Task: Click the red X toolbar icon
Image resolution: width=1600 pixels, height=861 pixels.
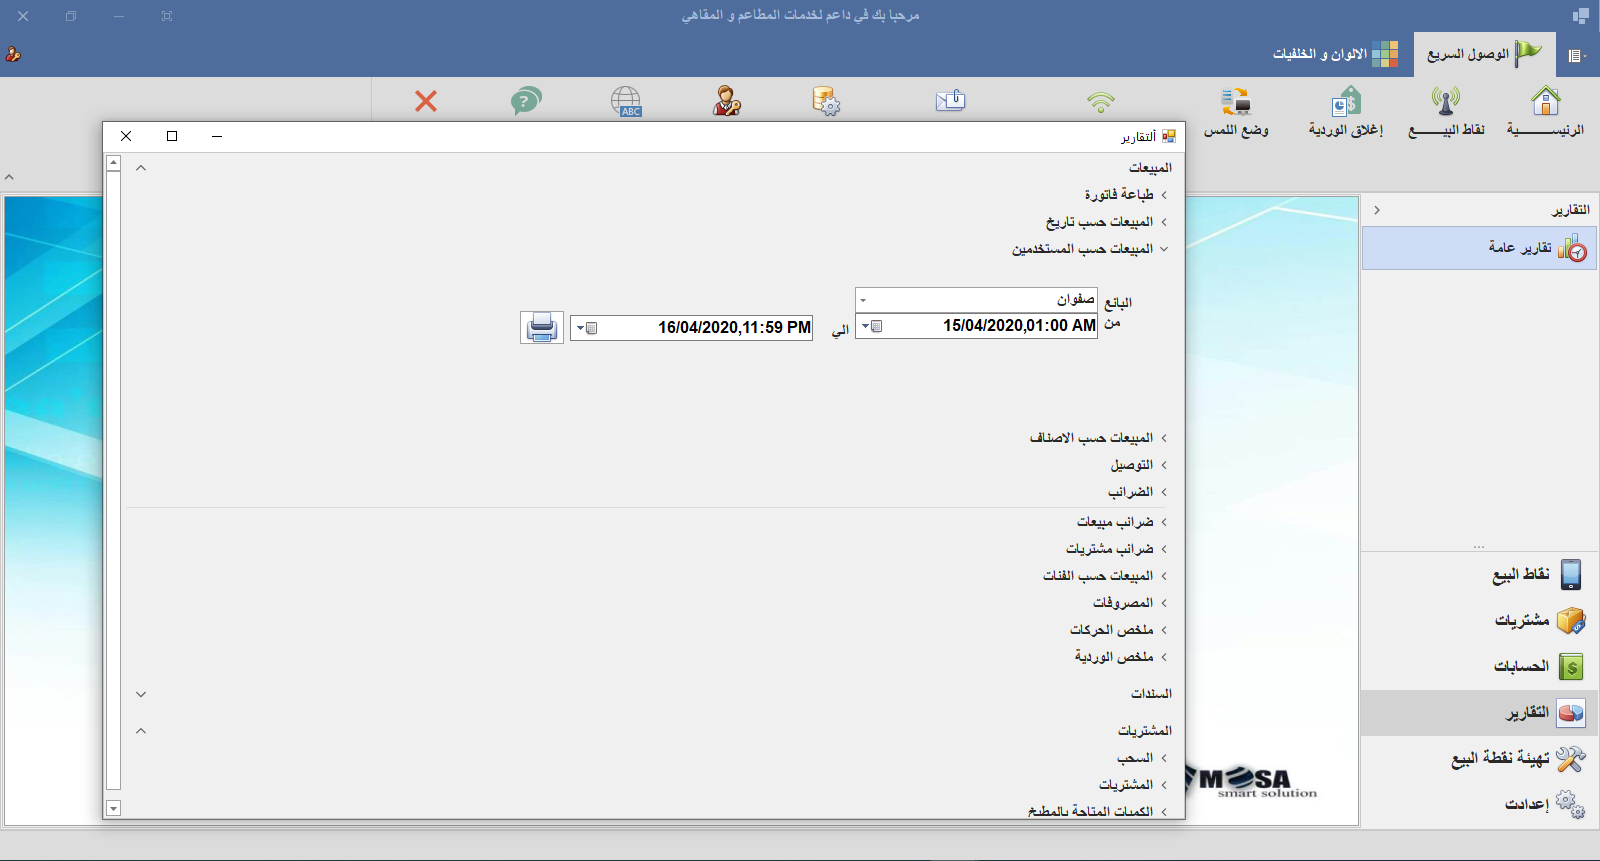Action: (426, 101)
